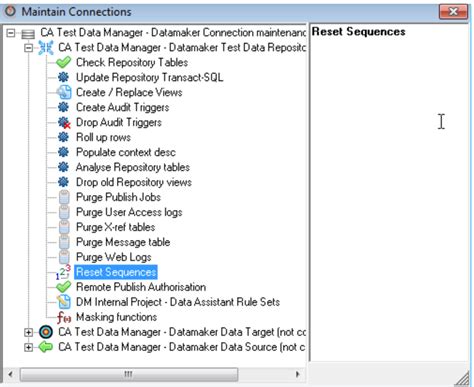474x387 pixels.
Task: Click the gear with red X icon for Drop Audit Triggers
Action: point(64,122)
